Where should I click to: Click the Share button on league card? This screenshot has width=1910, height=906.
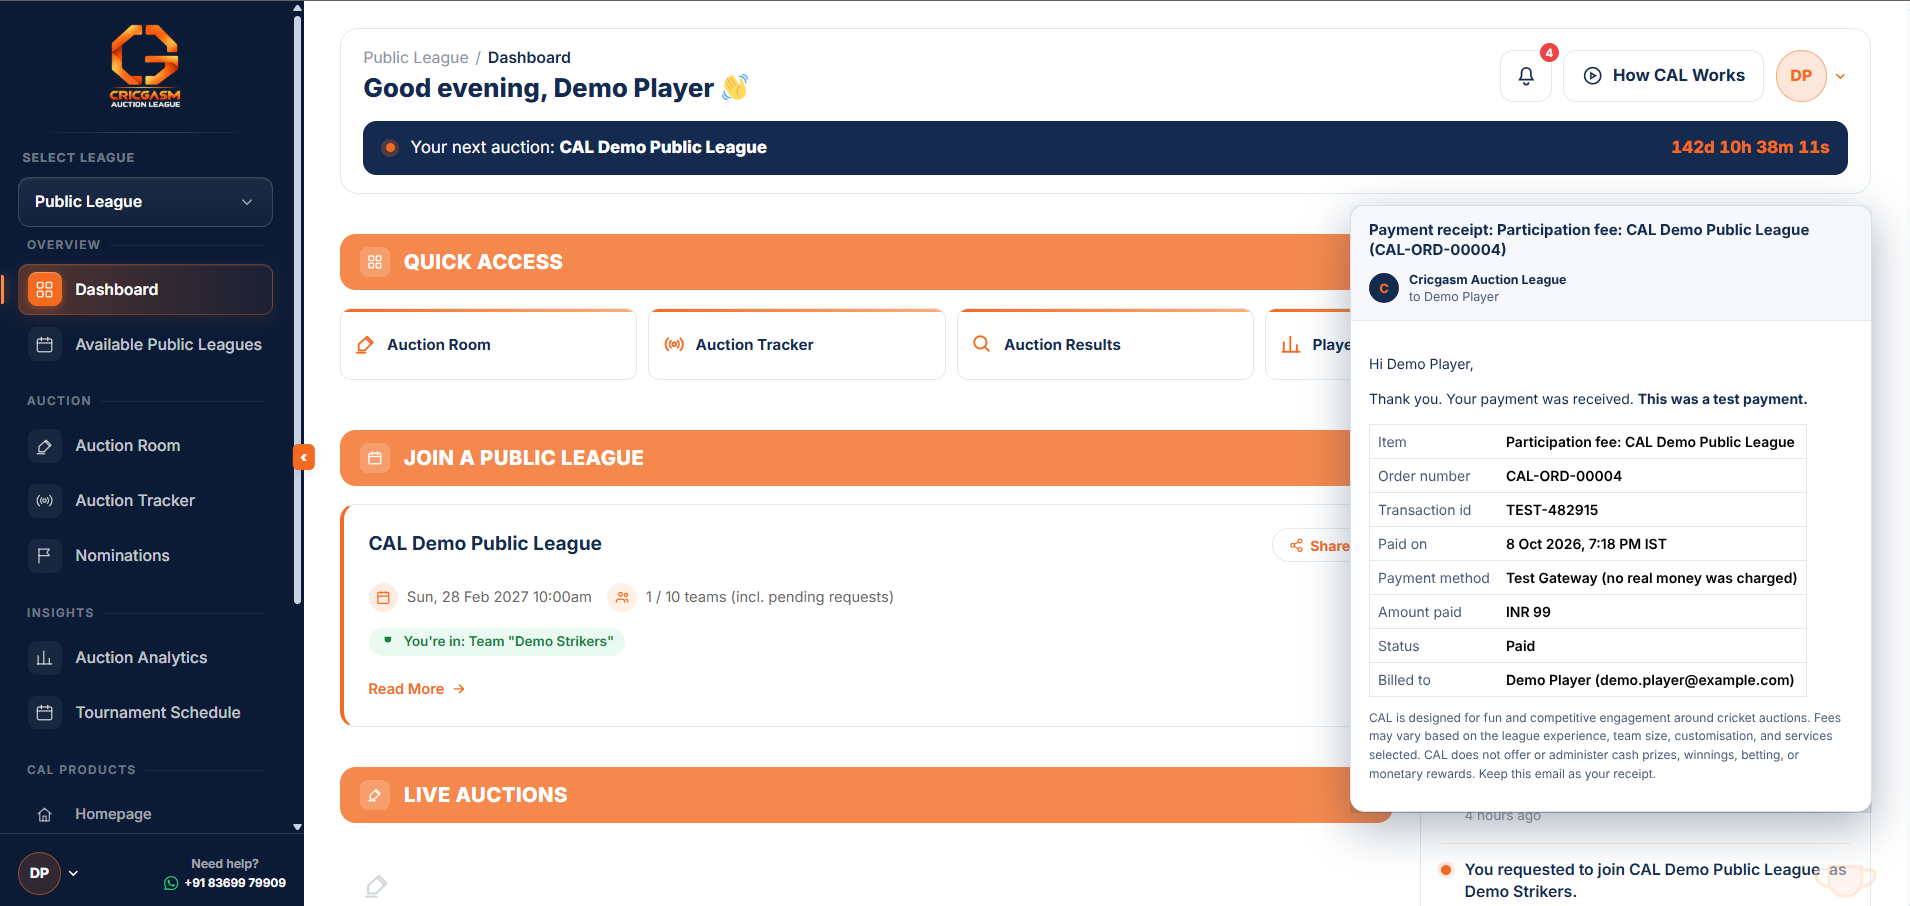point(1314,546)
